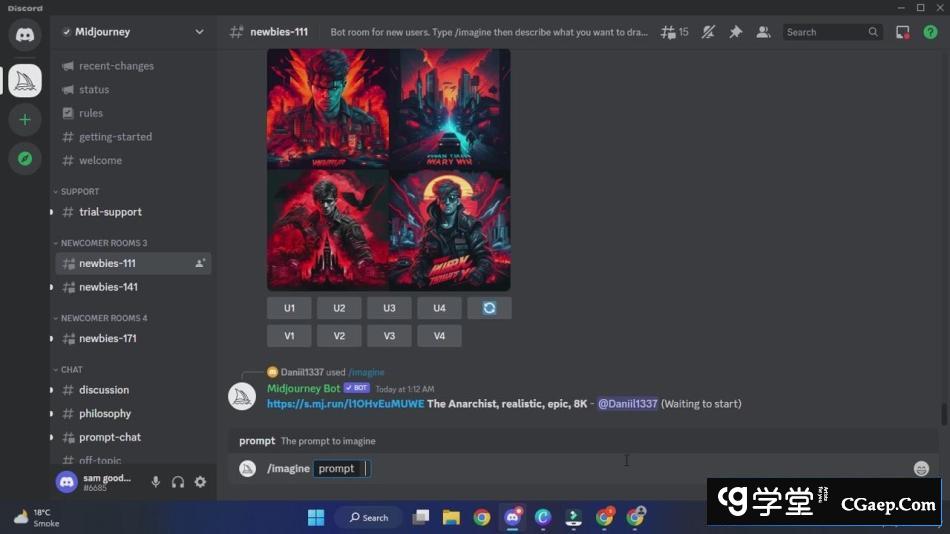This screenshot has width=950, height=534.
Task: Mute the microphone in user panel
Action: point(156,482)
